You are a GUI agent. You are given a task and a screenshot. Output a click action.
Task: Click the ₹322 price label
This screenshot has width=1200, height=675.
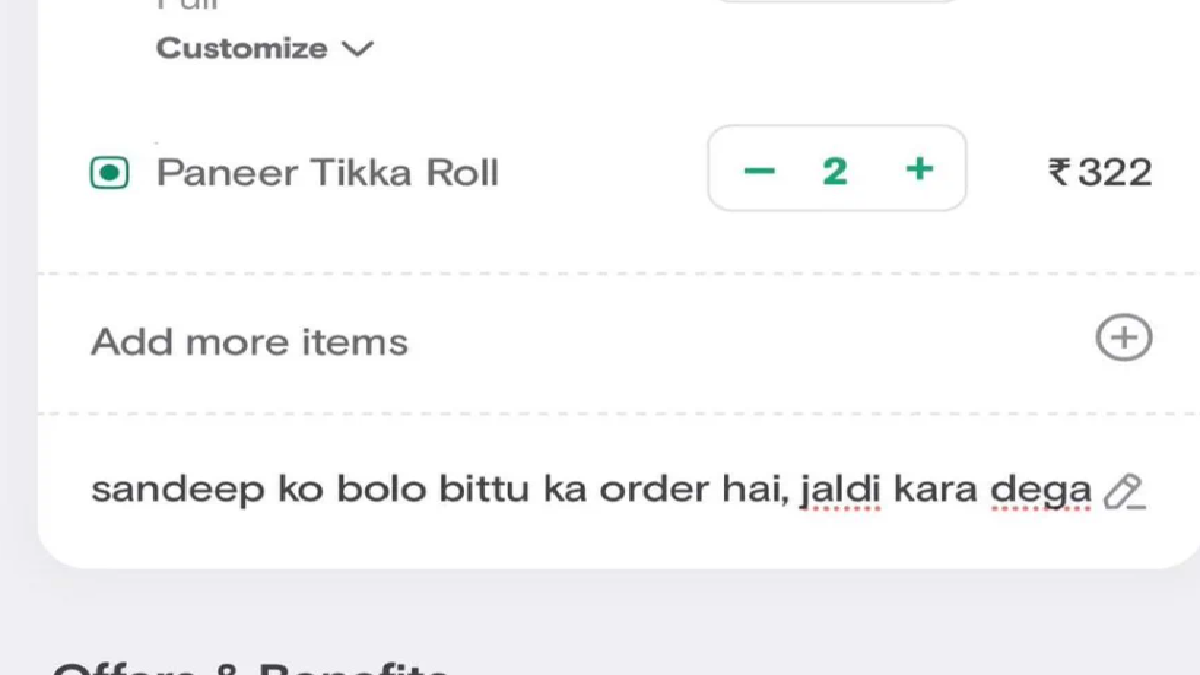pyautogui.click(x=1101, y=172)
